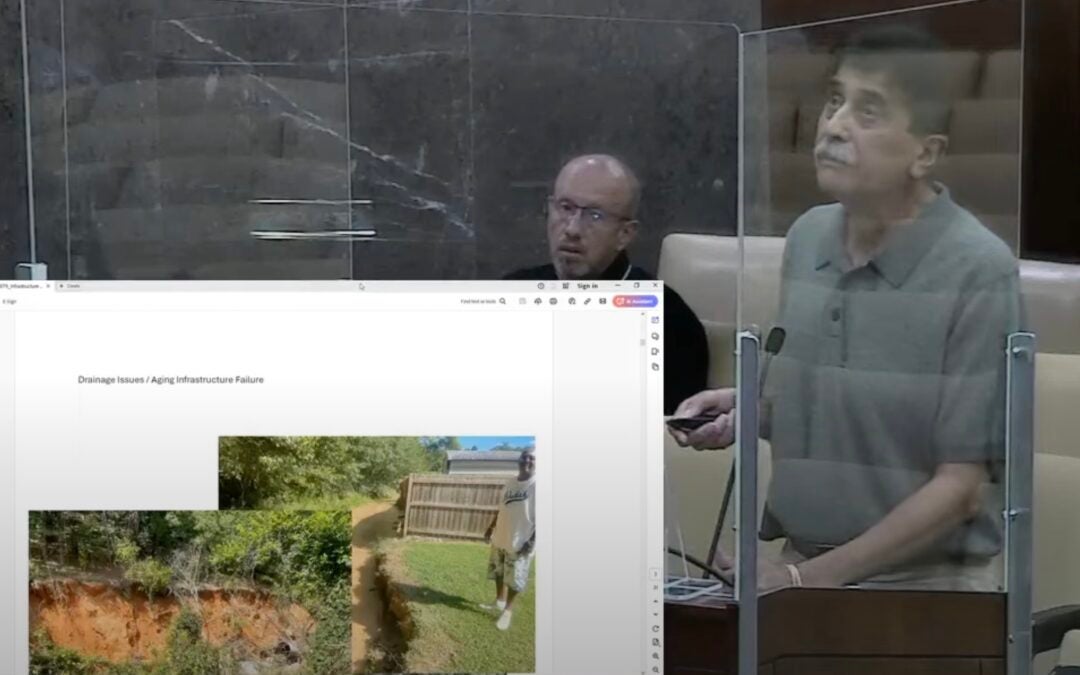Click the email share icon in toolbar
This screenshot has width=1080, height=675.
pos(602,301)
